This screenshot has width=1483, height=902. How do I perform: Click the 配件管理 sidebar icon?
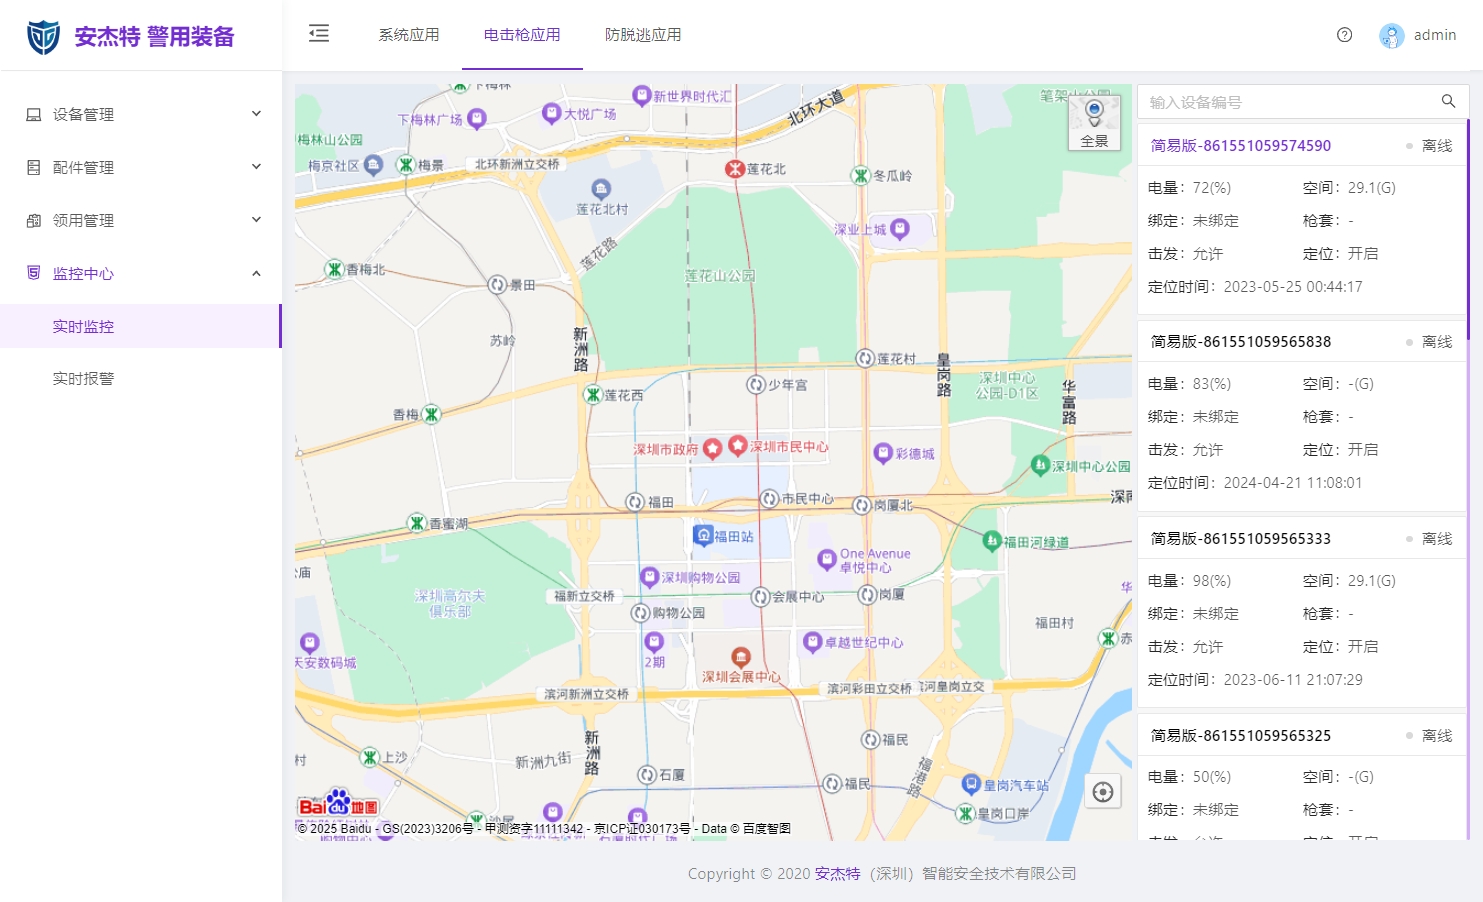(34, 168)
